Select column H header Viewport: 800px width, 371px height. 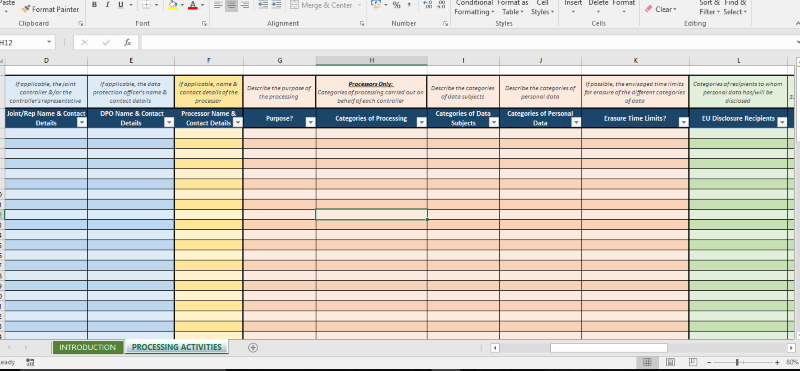(x=371, y=60)
